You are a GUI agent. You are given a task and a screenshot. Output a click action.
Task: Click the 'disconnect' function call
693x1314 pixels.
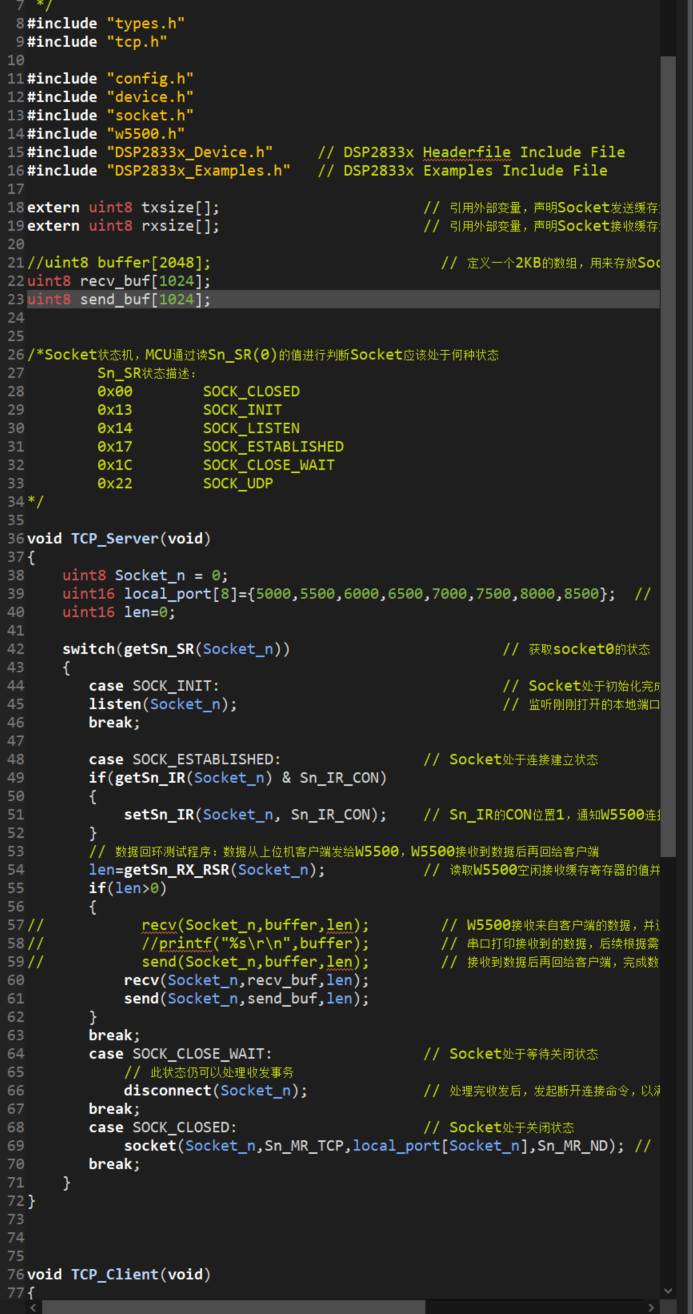167,1090
